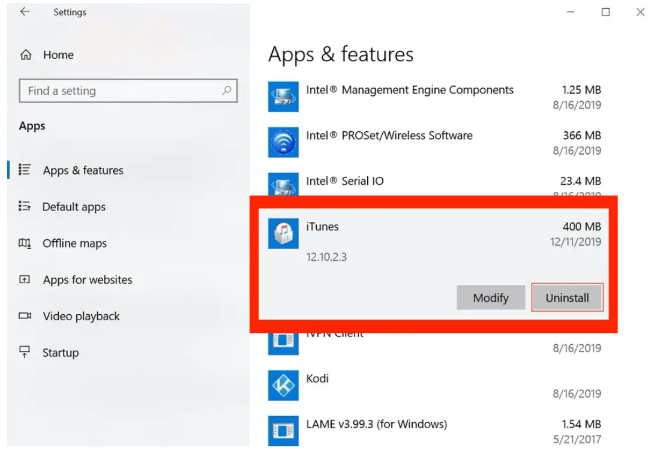Uninstall the iTunes application
This screenshot has width=651, height=451.
[x=567, y=297]
